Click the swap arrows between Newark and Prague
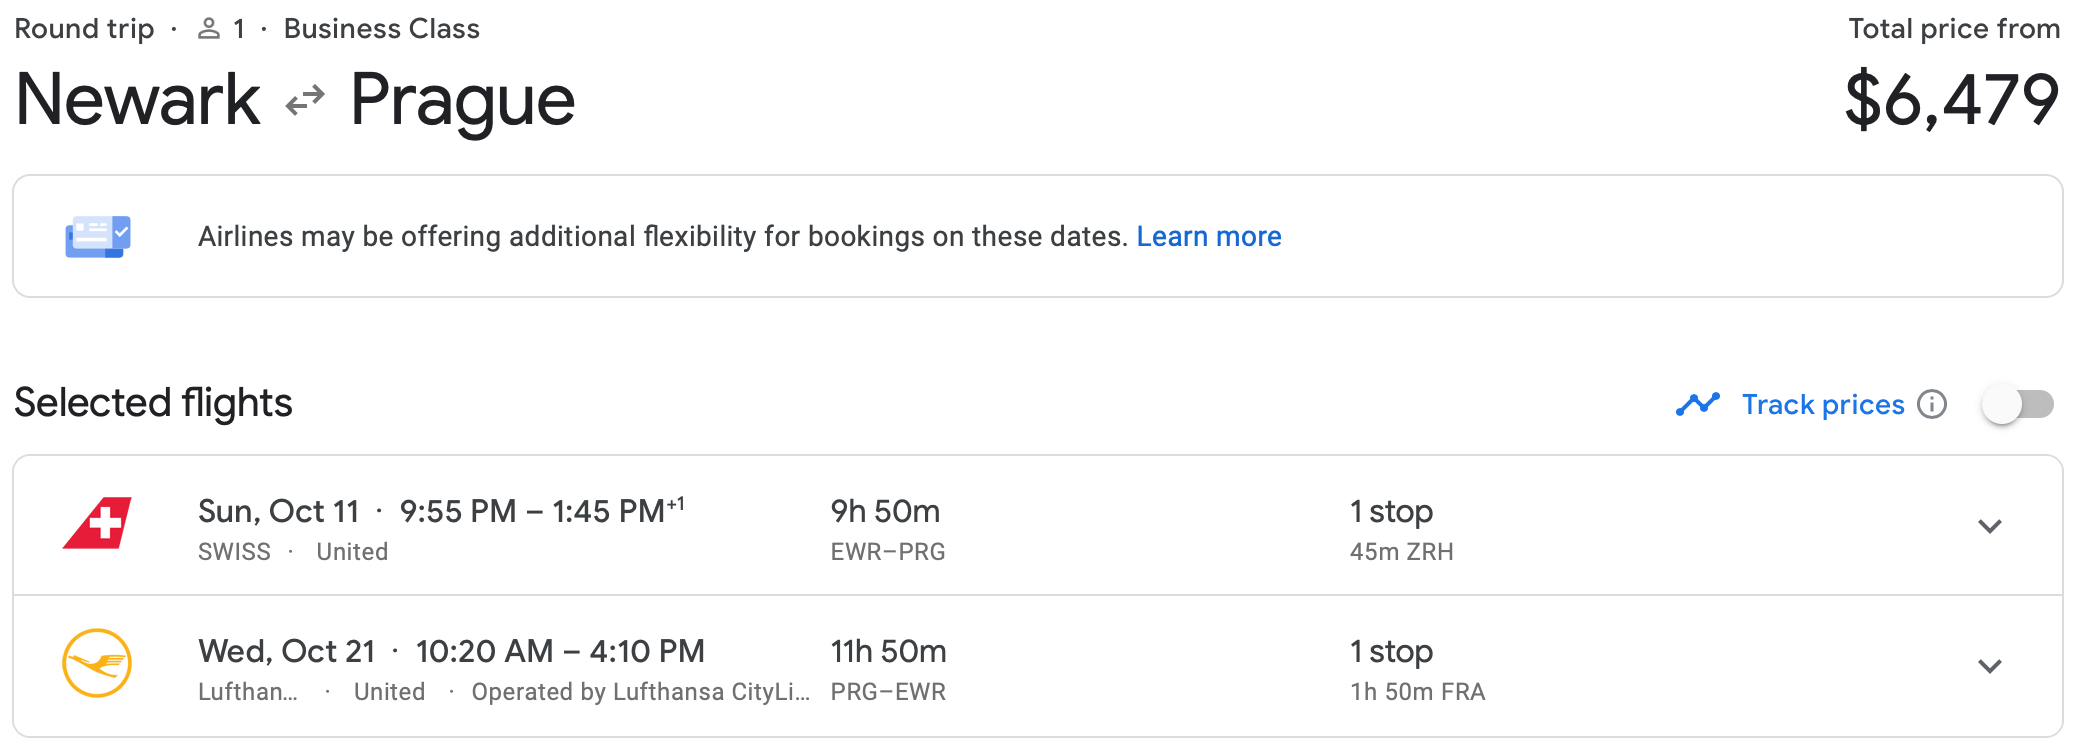The height and width of the screenshot is (746, 2074). [306, 97]
